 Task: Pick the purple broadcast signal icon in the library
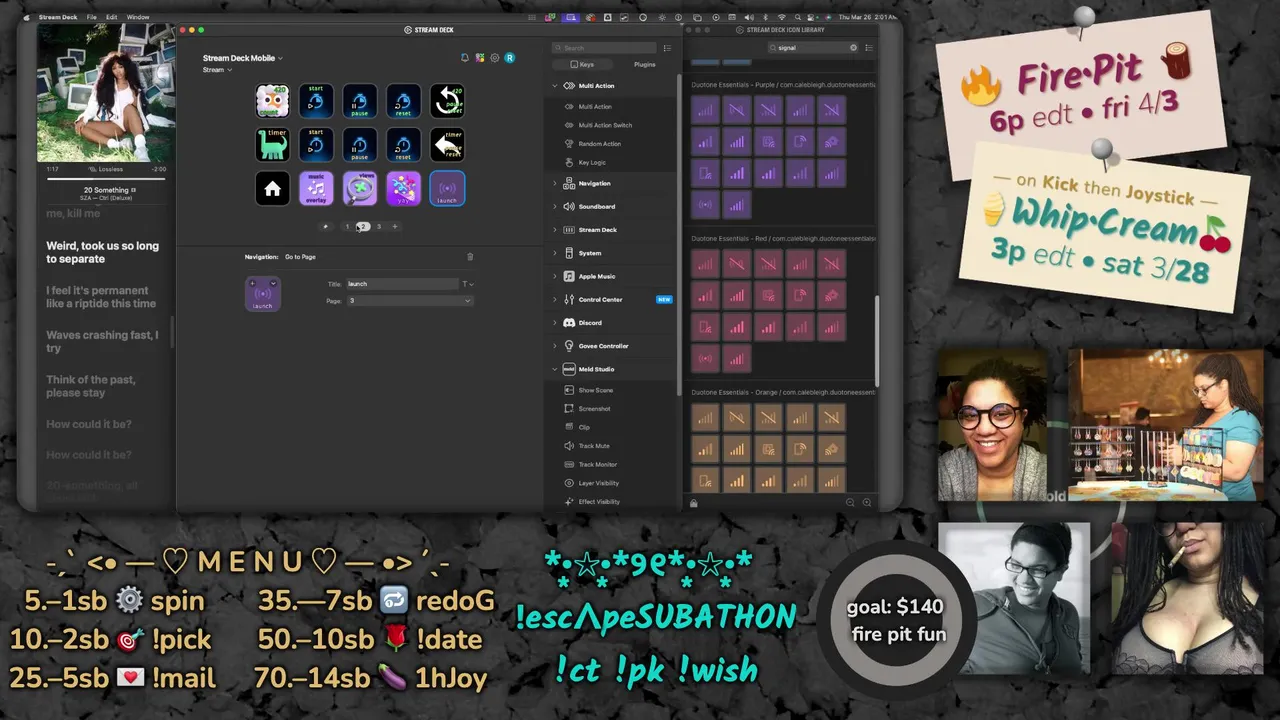click(x=706, y=205)
